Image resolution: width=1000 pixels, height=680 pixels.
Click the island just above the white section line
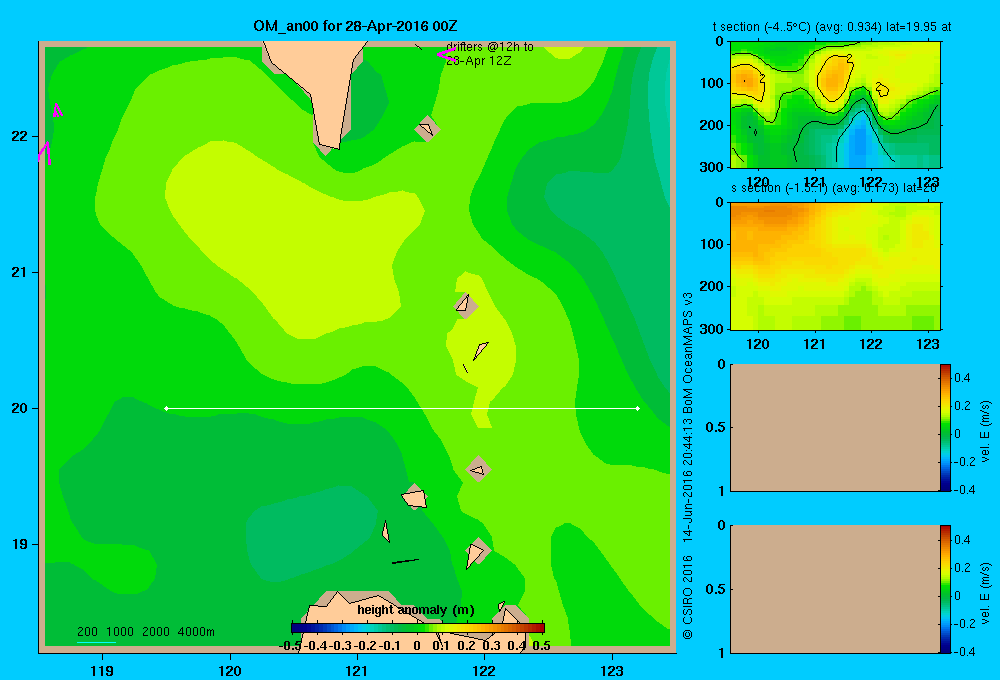tap(480, 351)
